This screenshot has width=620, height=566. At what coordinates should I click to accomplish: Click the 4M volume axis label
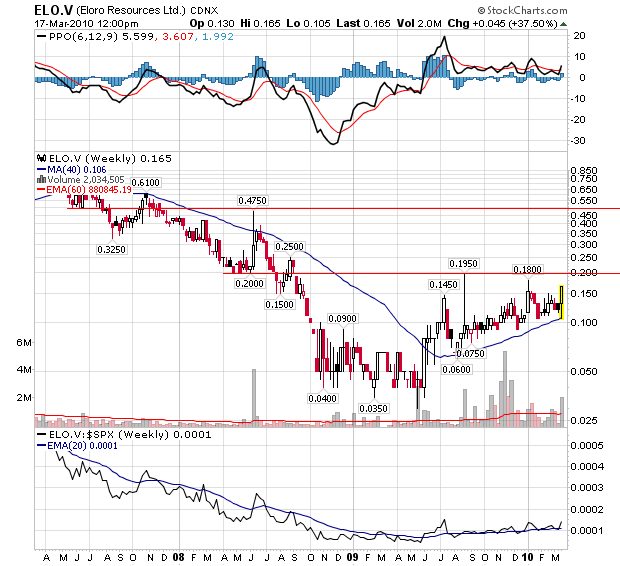[x=24, y=370]
